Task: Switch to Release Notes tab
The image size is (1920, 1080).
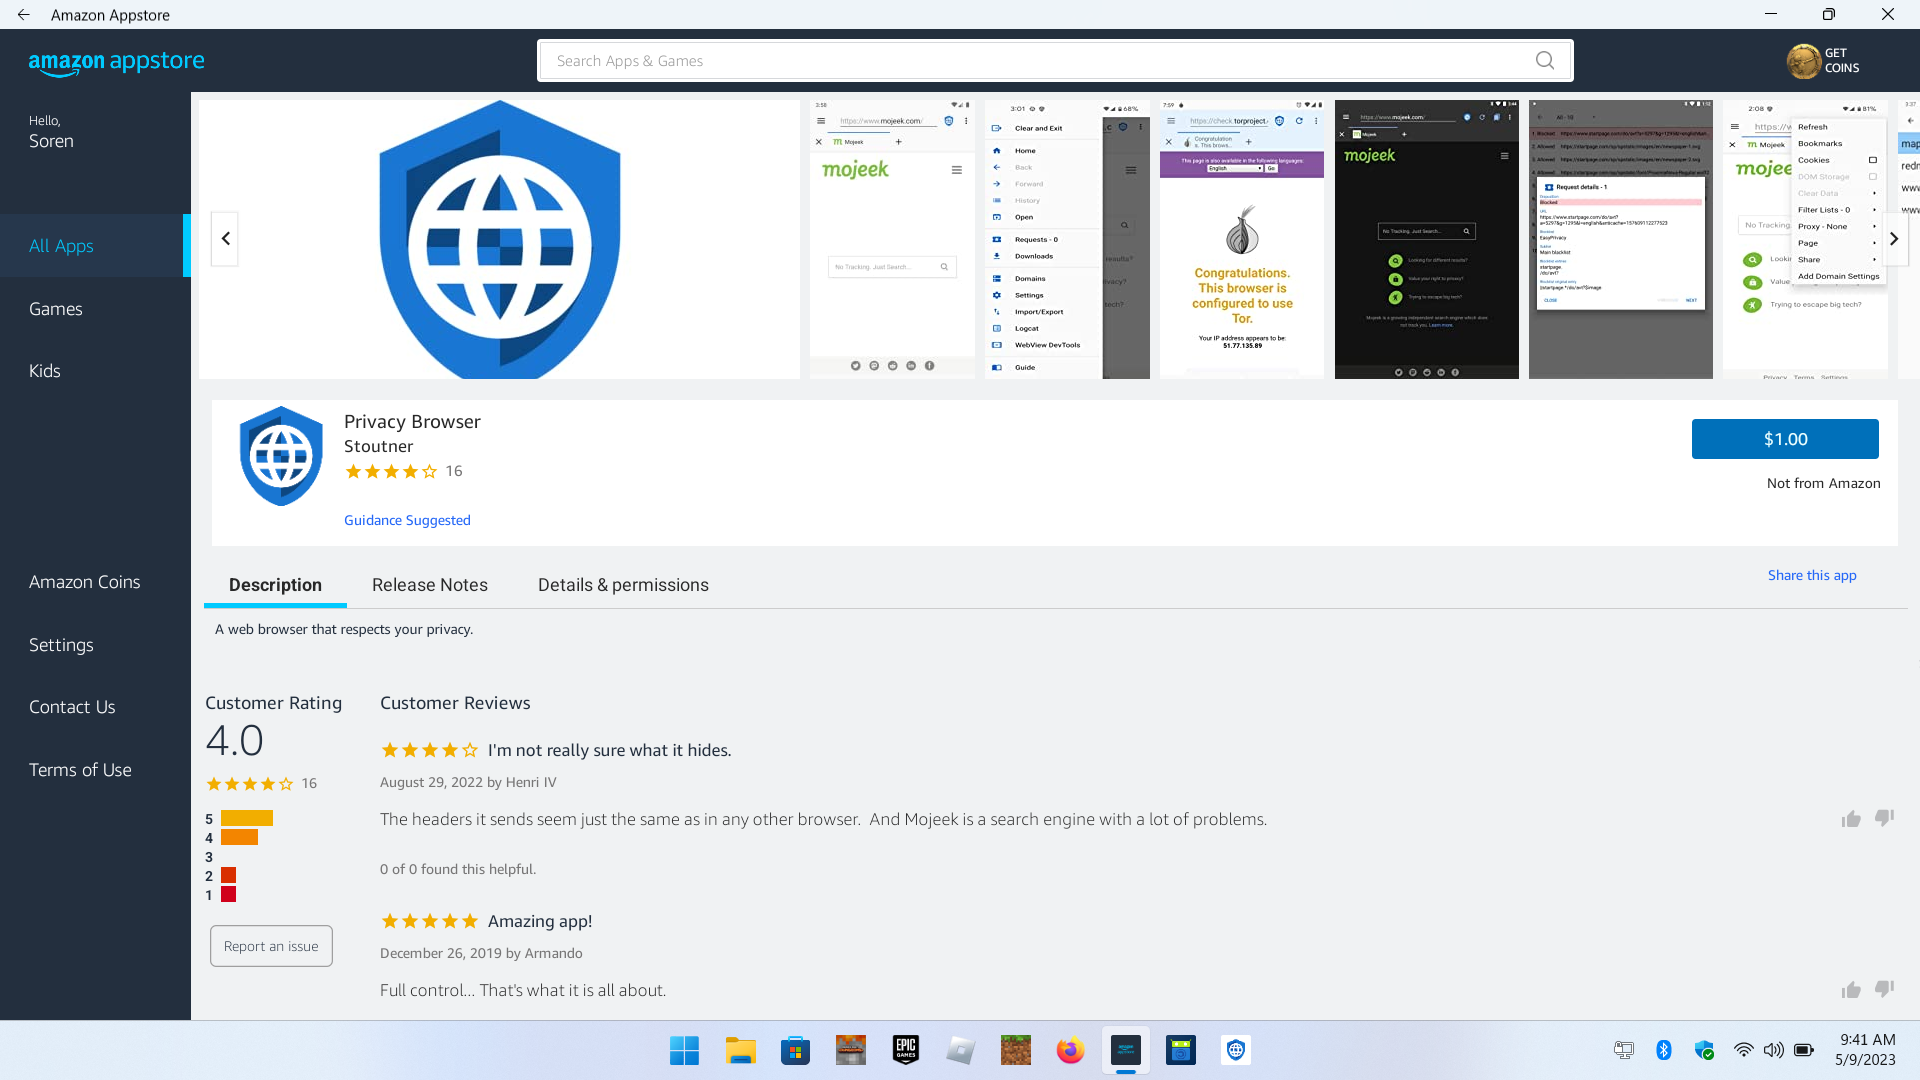Action: (430, 585)
